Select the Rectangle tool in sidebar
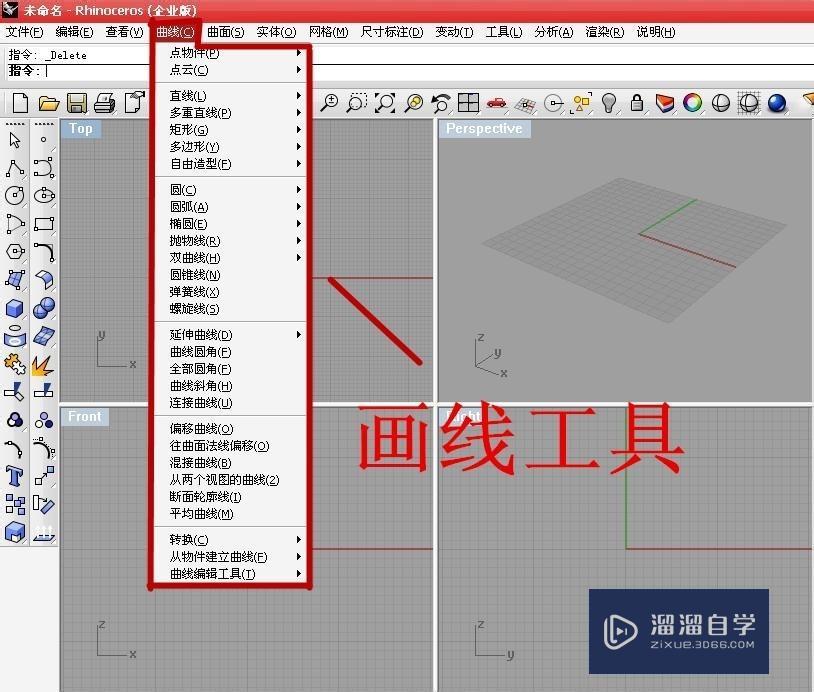 [44, 224]
